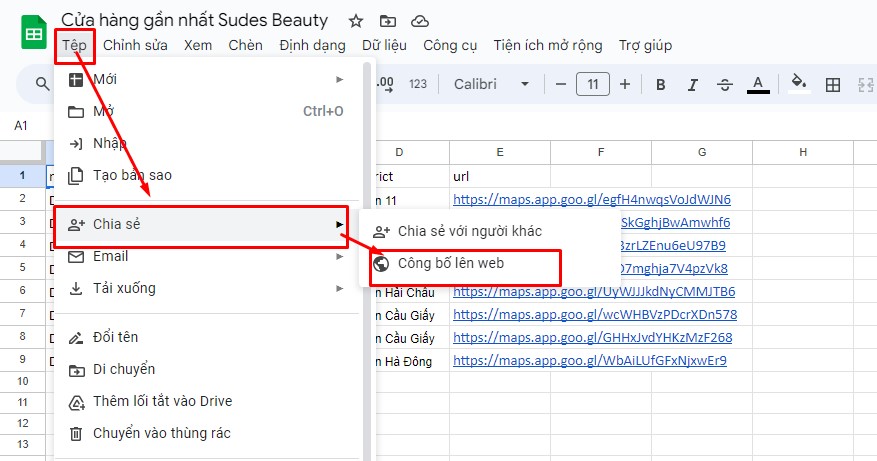The width and height of the screenshot is (877, 461).
Task: Select the column G header
Action: click(702, 152)
